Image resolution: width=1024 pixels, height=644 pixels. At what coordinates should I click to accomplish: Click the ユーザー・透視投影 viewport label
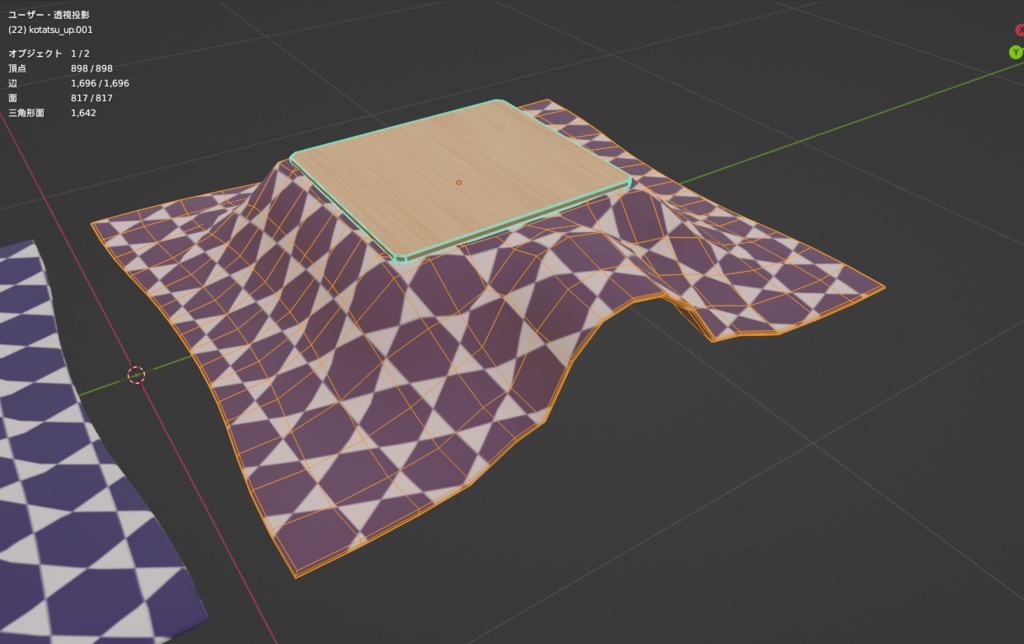(x=48, y=16)
